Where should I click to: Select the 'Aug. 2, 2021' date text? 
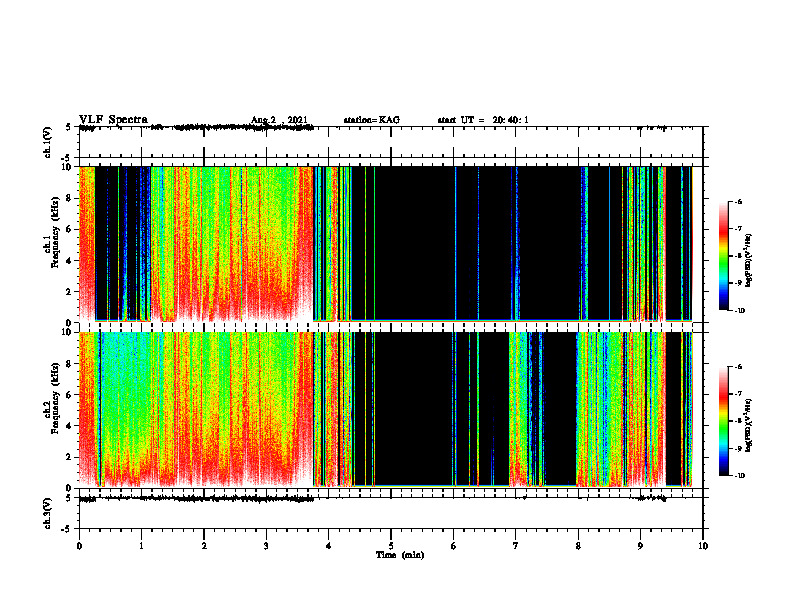279,120
